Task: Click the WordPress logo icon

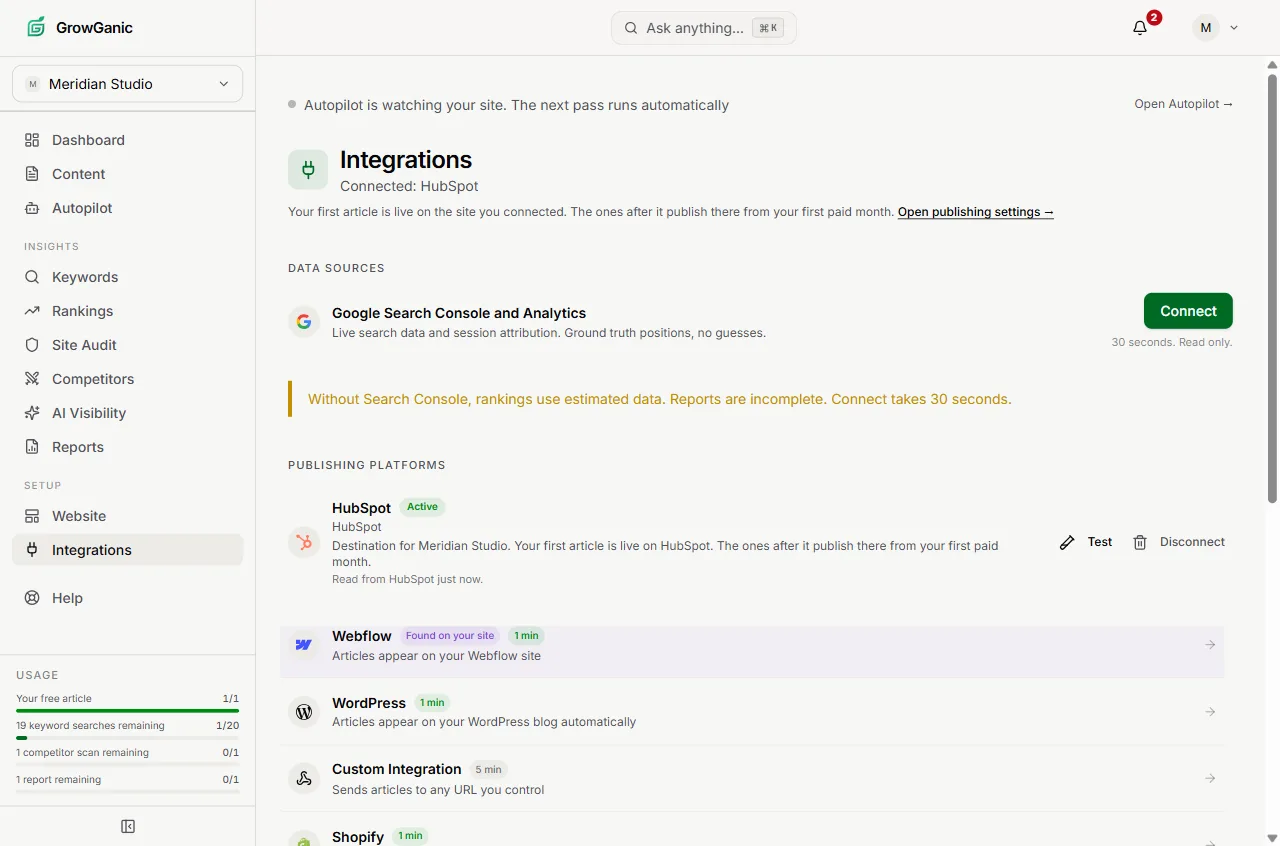Action: [x=304, y=712]
